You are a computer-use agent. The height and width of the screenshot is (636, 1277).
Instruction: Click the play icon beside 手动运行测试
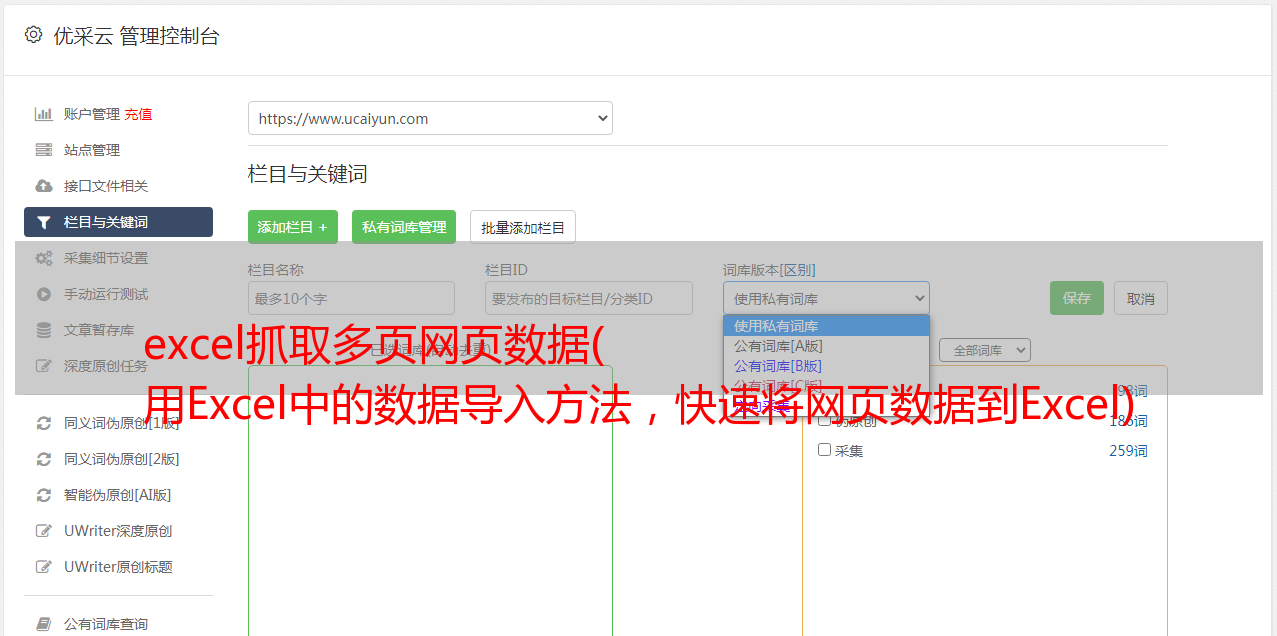tap(44, 294)
